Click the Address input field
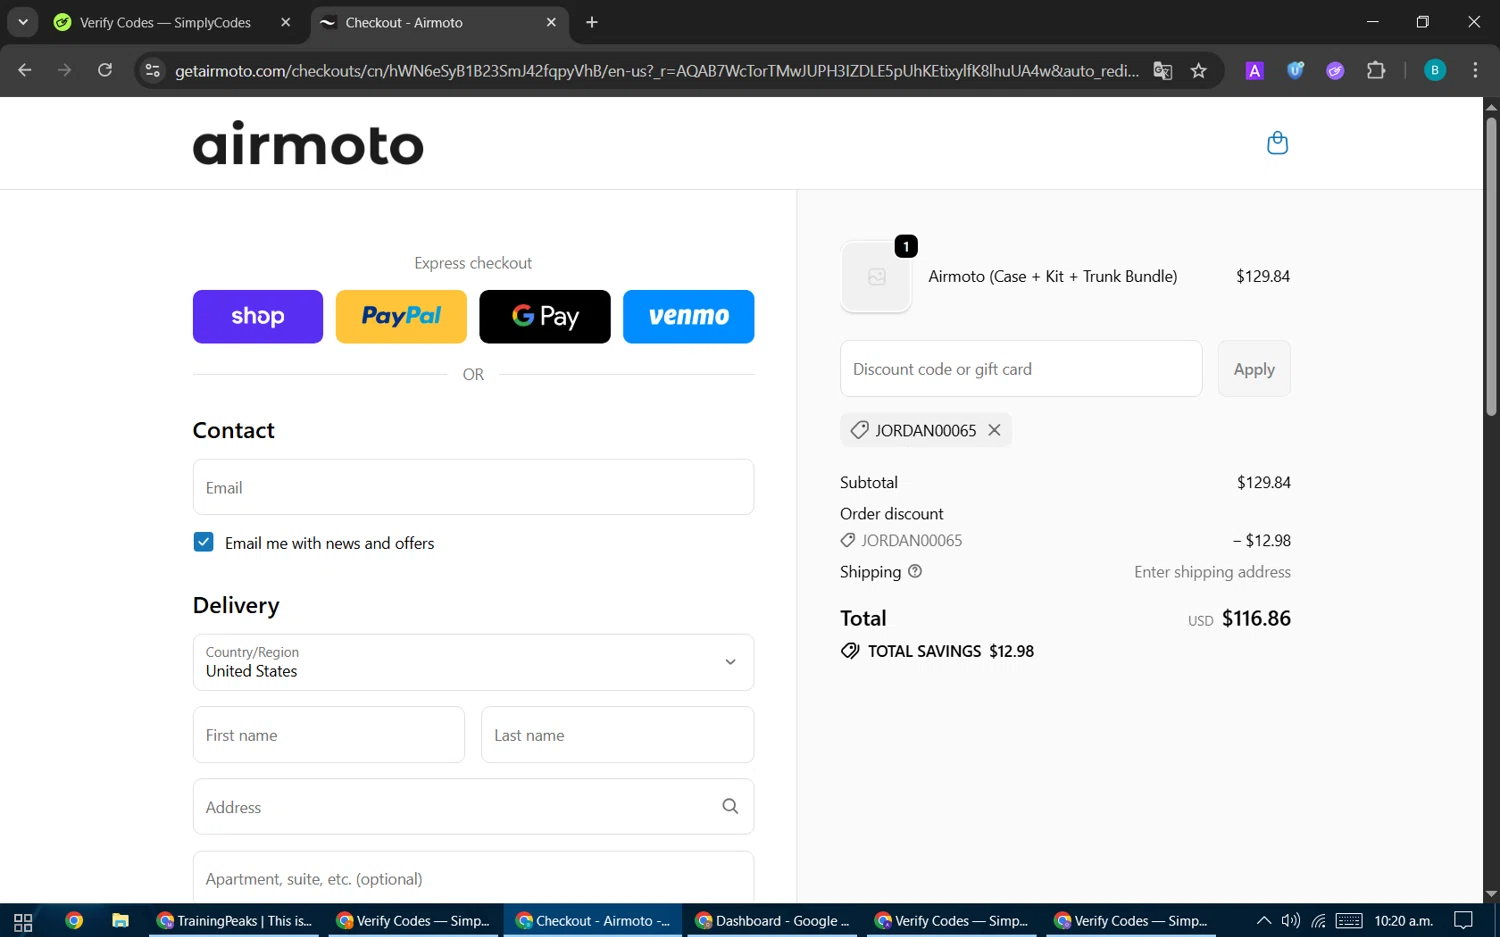Viewport: 1500px width, 937px height. tap(473, 807)
